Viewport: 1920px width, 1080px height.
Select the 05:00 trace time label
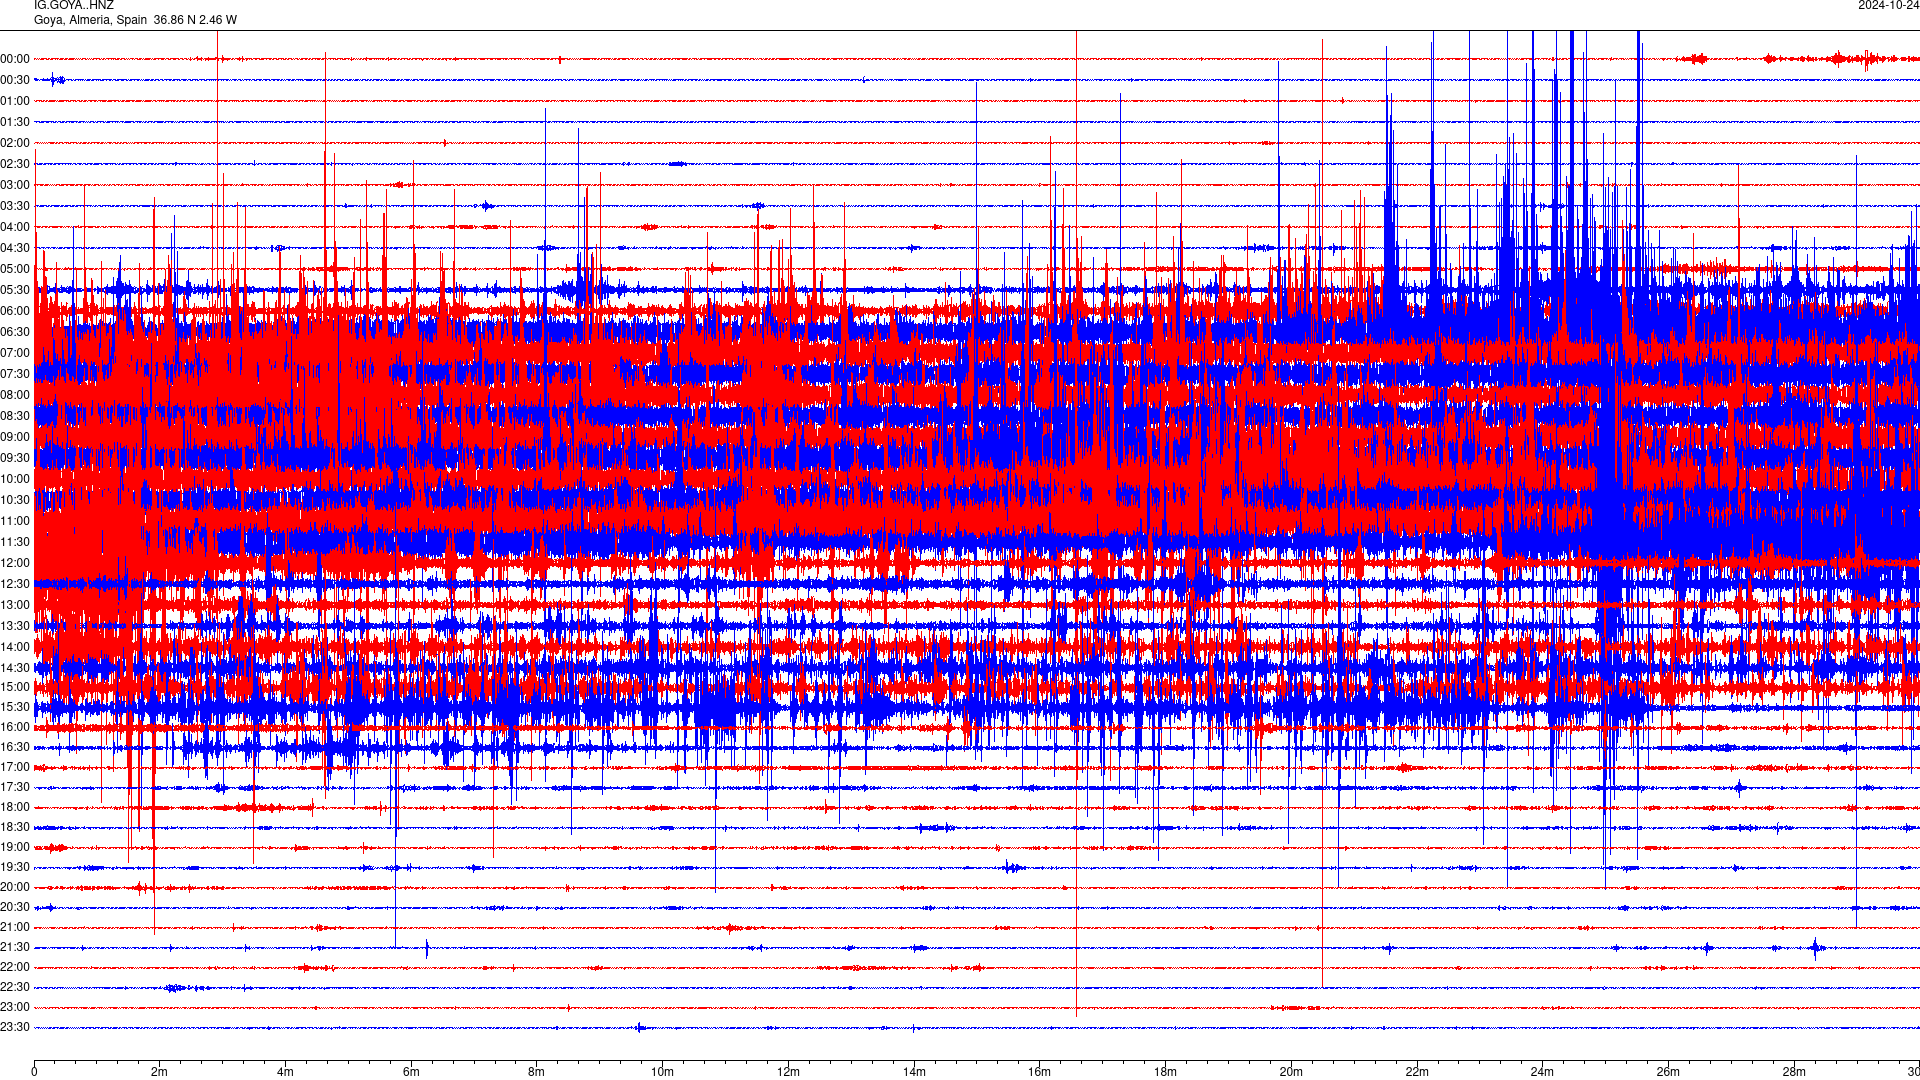coord(15,269)
